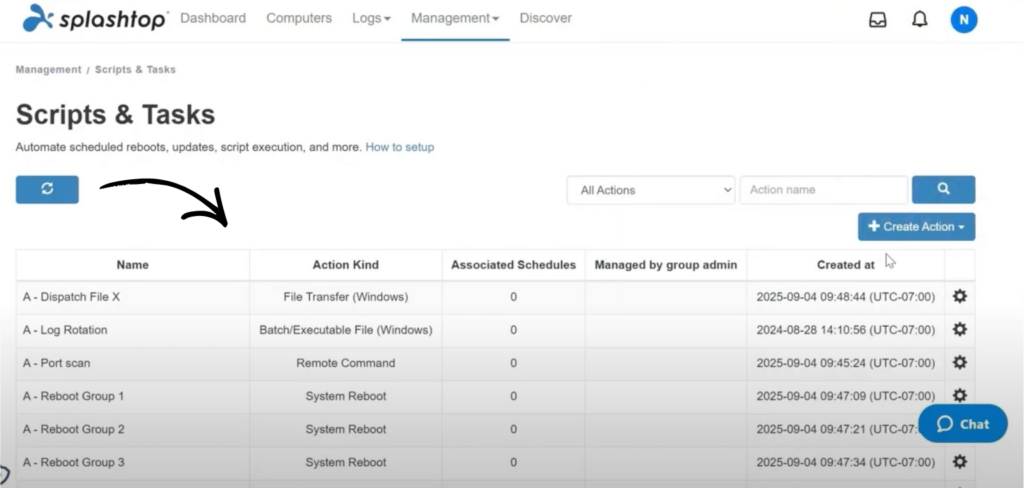Select the A - Reboot Group 1 name
Screen dimensions: 1024x488
(x=73, y=396)
